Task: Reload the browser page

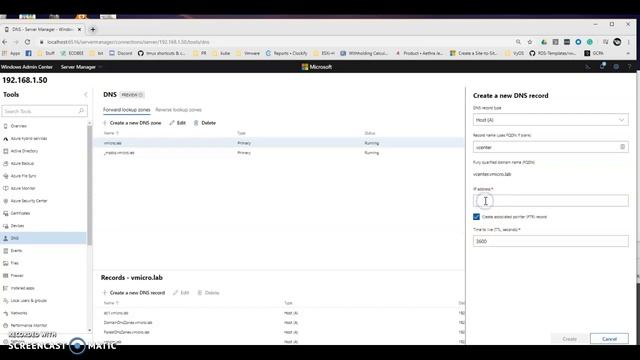Action: 27,42
